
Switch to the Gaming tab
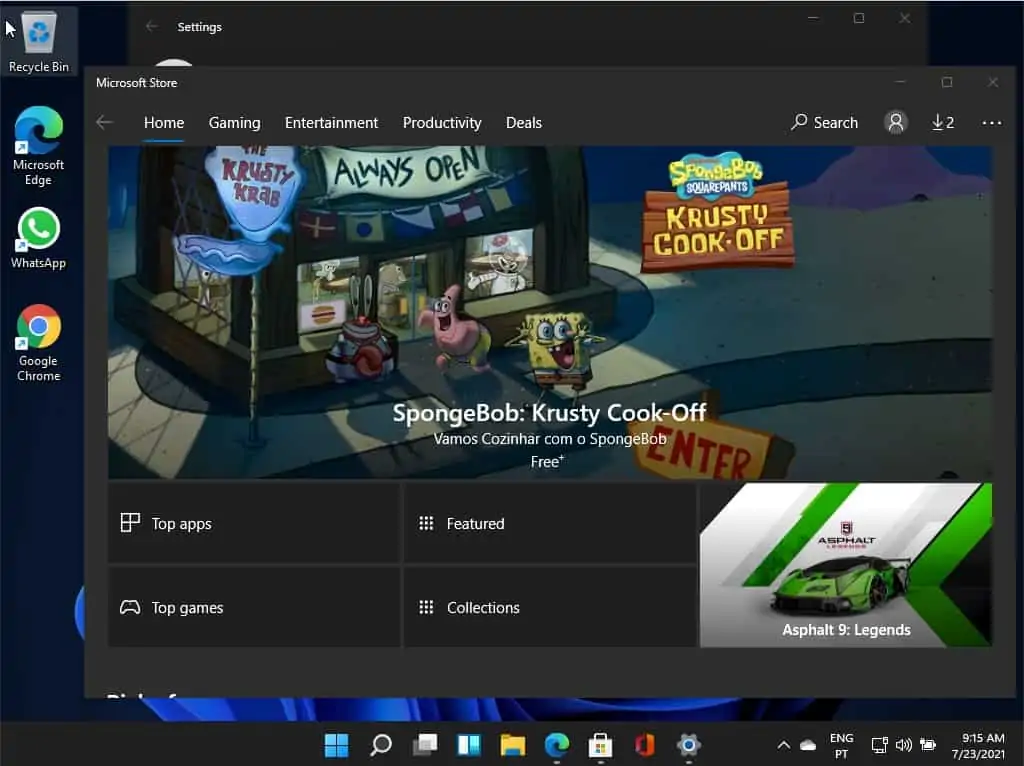click(234, 122)
